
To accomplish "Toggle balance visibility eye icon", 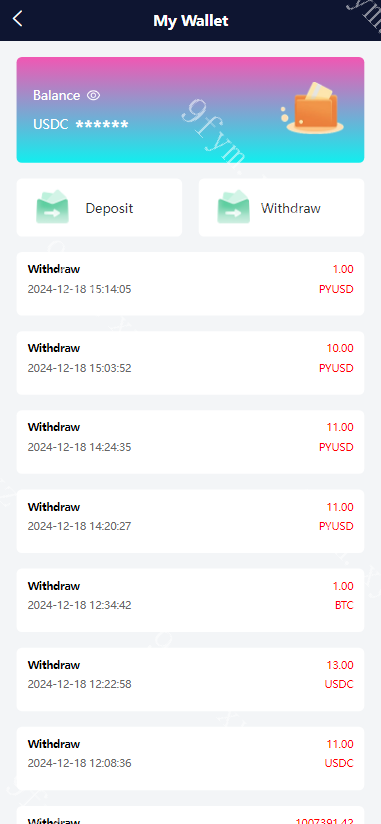I will pyautogui.click(x=94, y=95).
